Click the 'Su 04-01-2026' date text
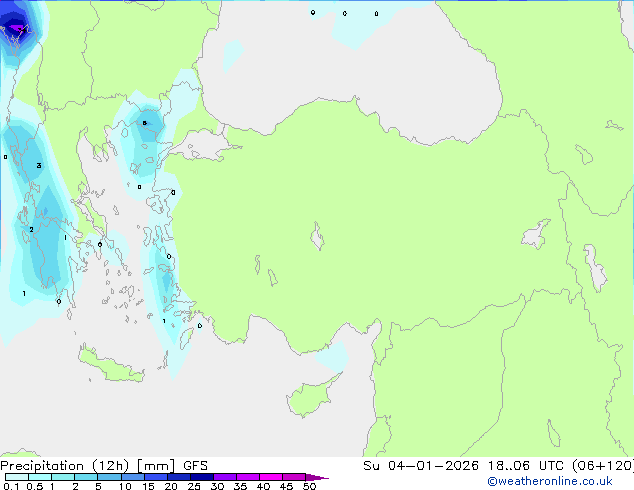 click(421, 466)
